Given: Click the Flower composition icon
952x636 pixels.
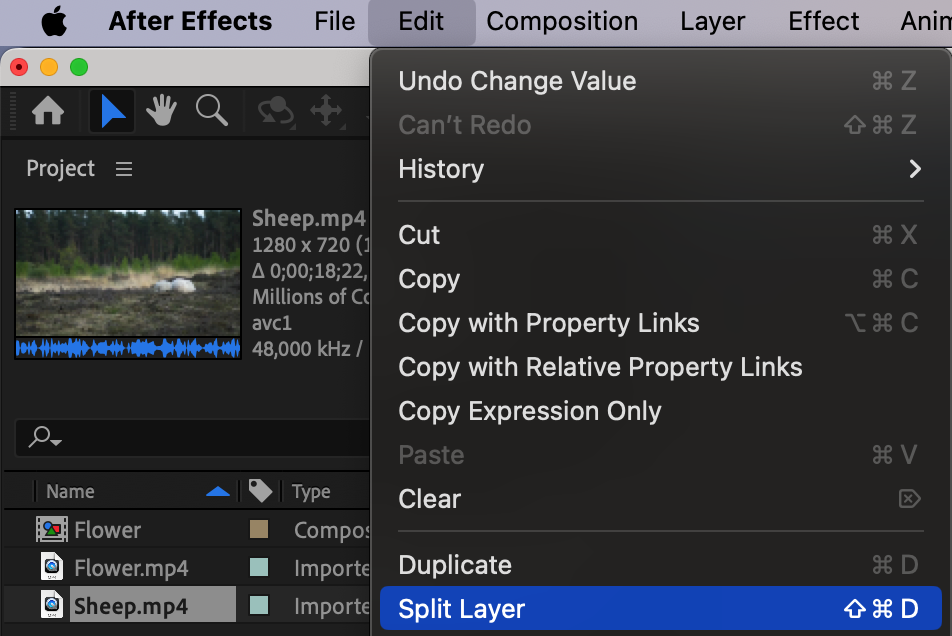Looking at the screenshot, I should tap(51, 530).
